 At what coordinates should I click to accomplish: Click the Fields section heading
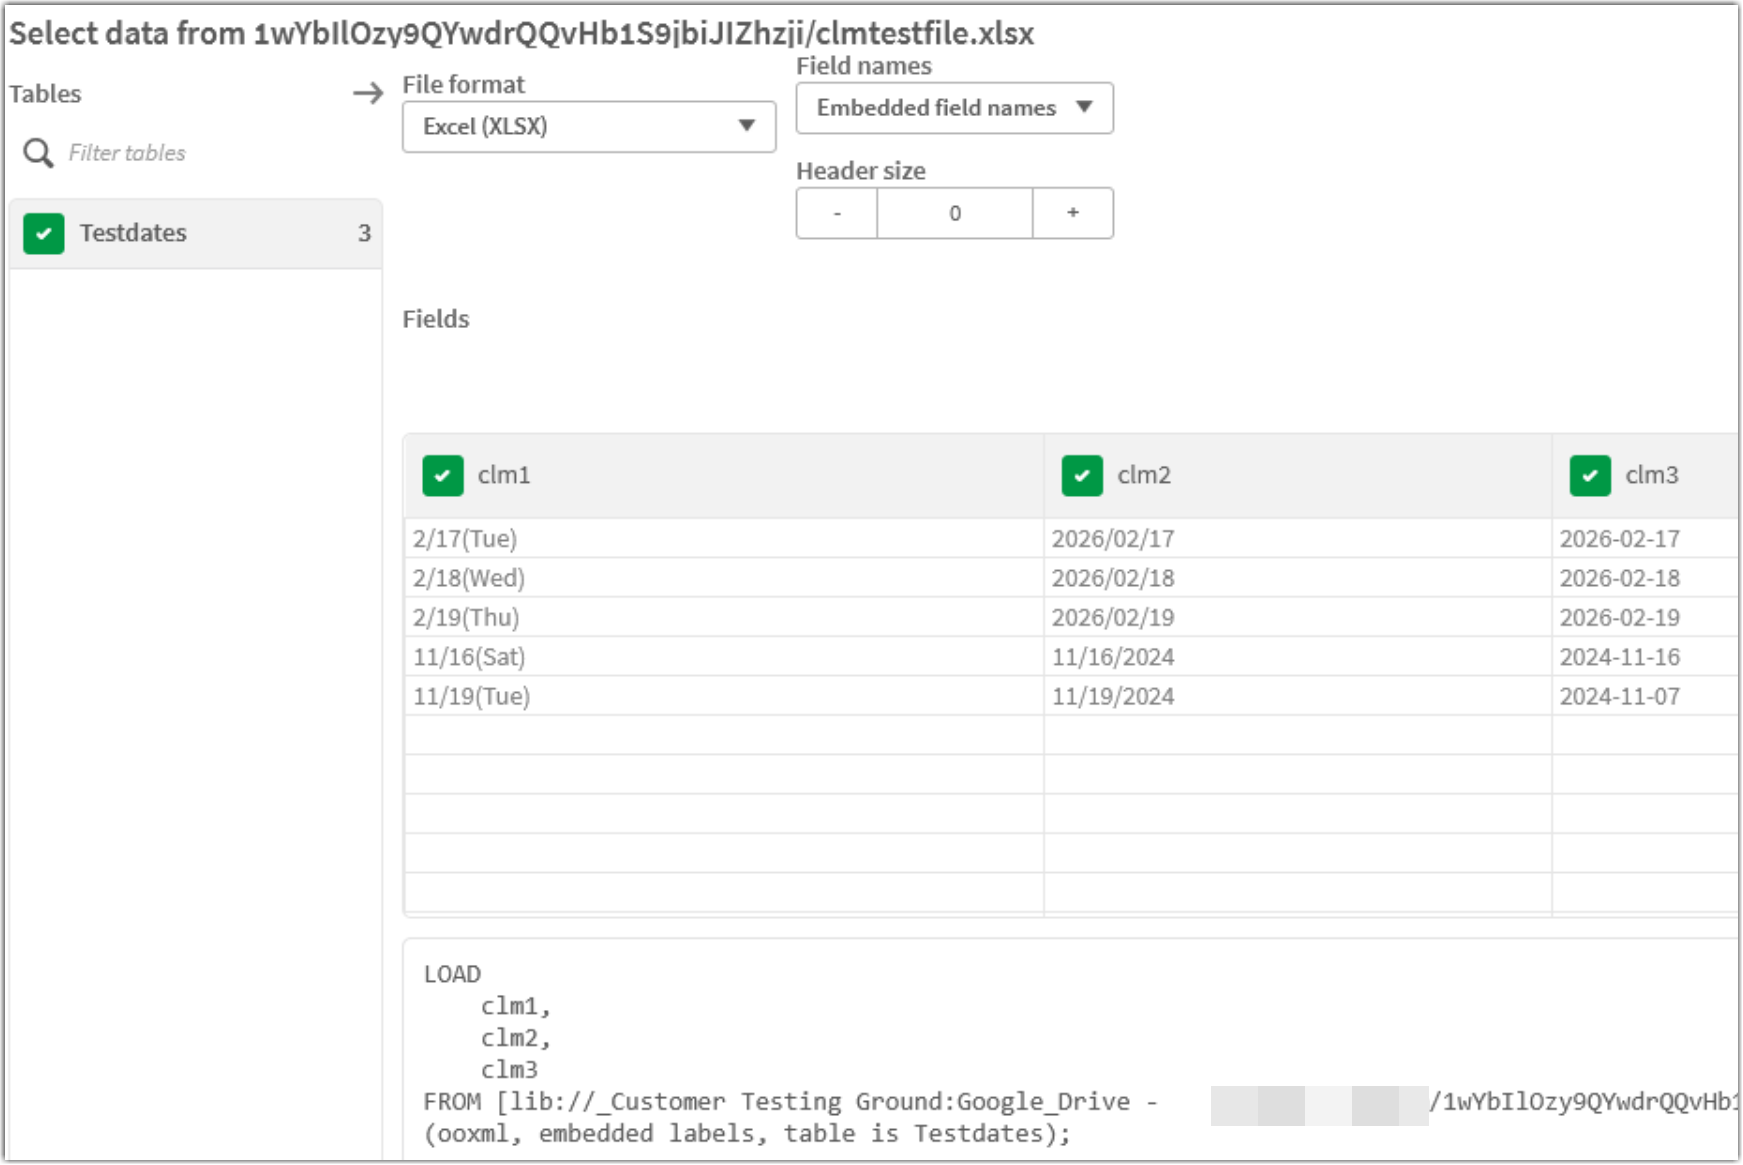pos(436,319)
